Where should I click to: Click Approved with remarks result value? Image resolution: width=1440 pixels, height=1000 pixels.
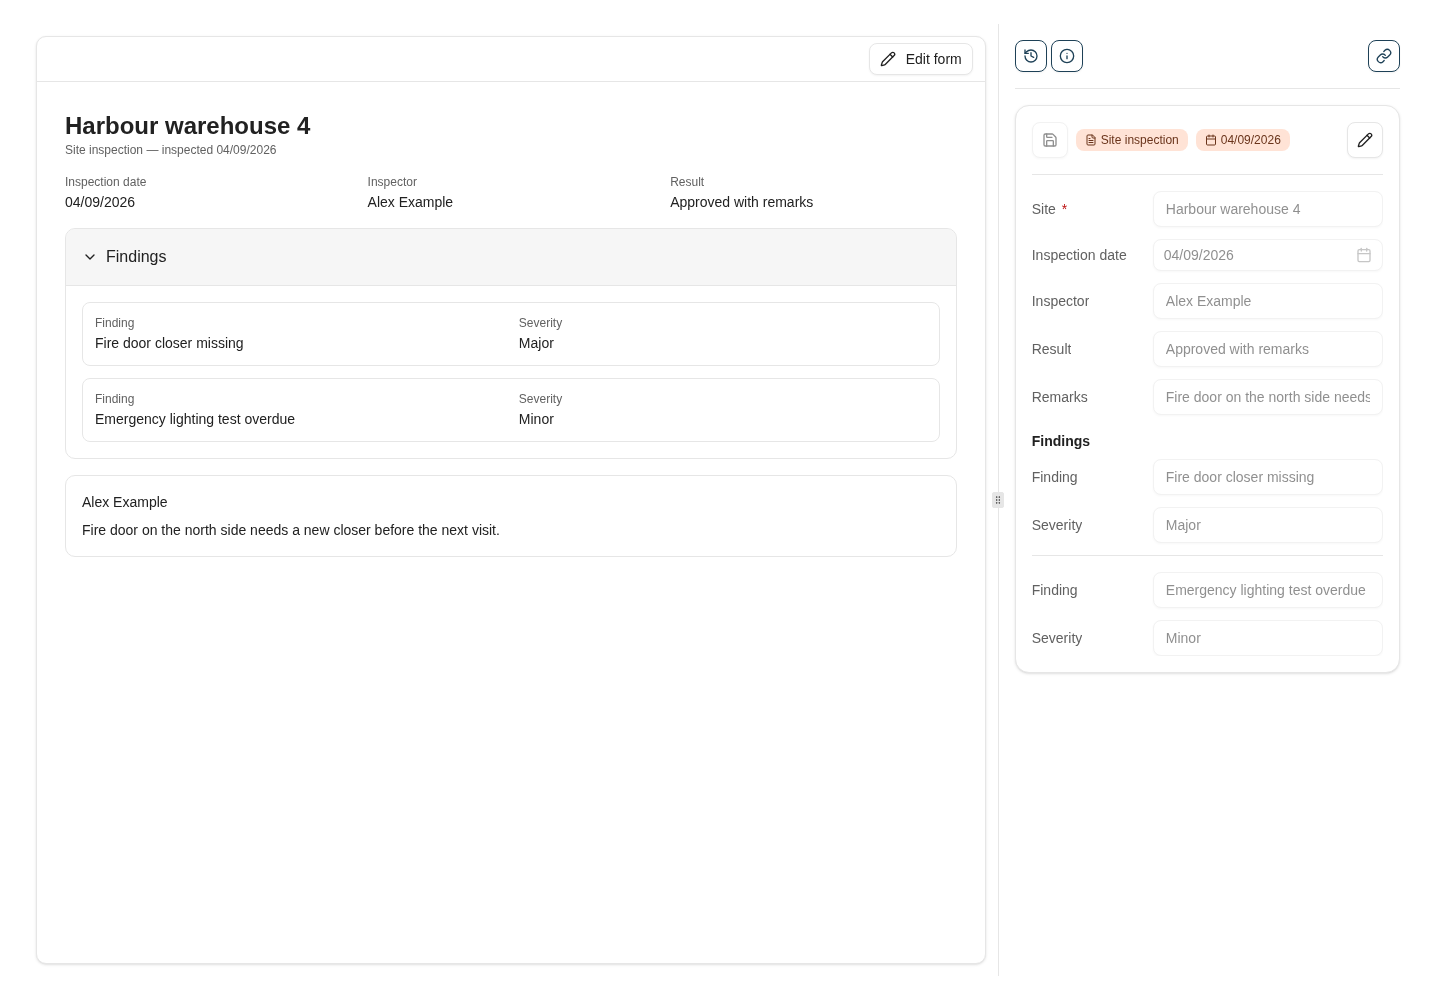coord(741,202)
